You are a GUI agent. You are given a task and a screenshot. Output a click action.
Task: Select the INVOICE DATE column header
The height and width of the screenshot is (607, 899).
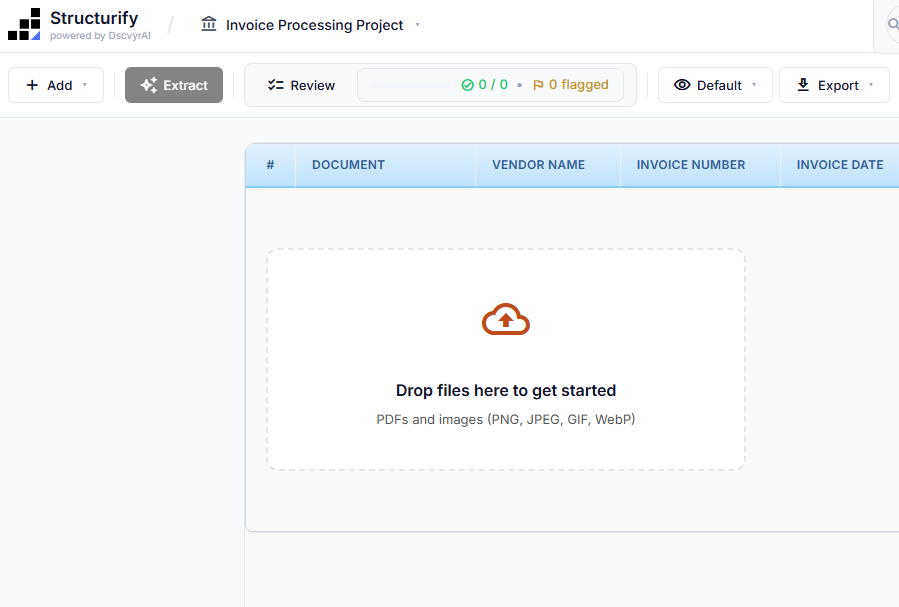tap(840, 164)
